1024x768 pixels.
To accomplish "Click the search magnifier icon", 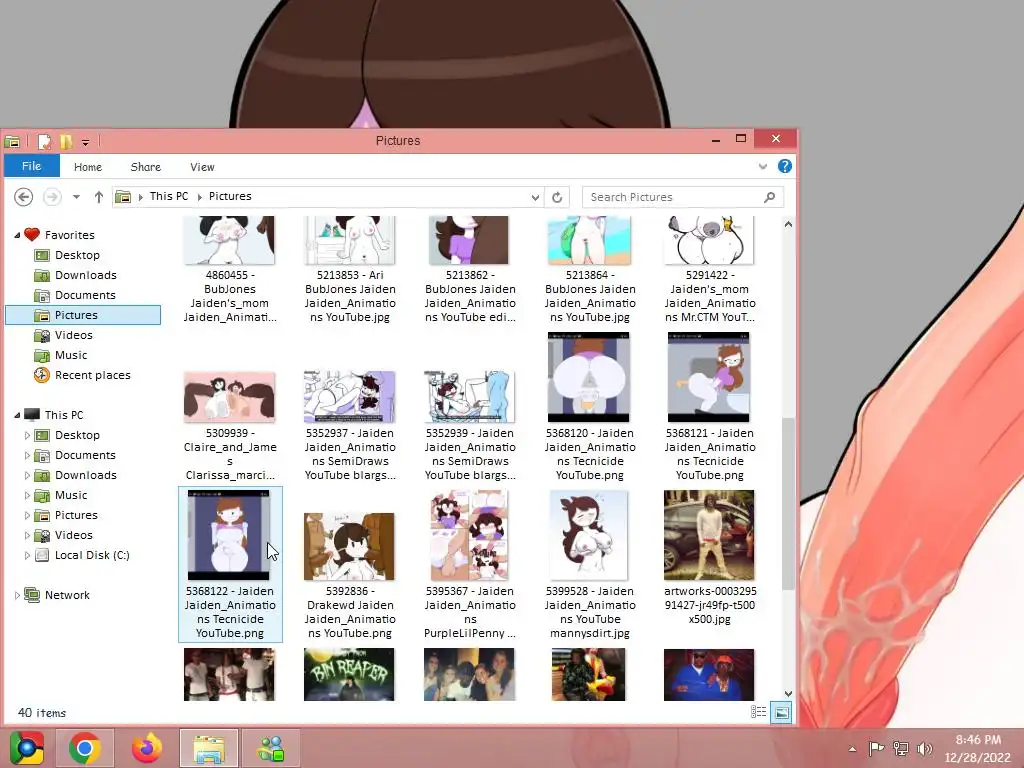I will [769, 197].
